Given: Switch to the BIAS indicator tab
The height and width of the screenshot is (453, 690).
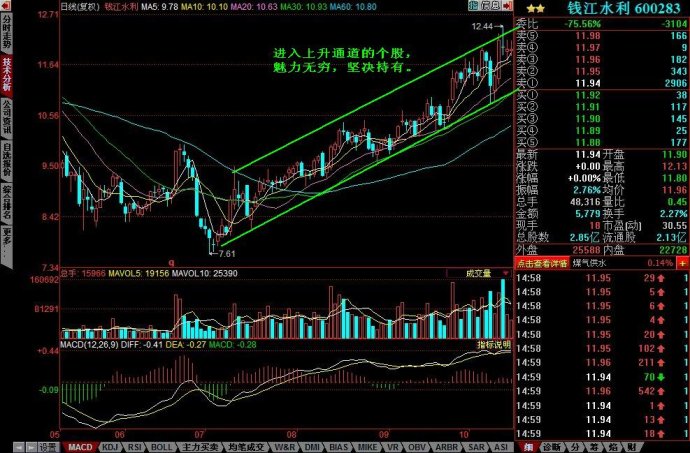Looking at the screenshot, I should 339,448.
